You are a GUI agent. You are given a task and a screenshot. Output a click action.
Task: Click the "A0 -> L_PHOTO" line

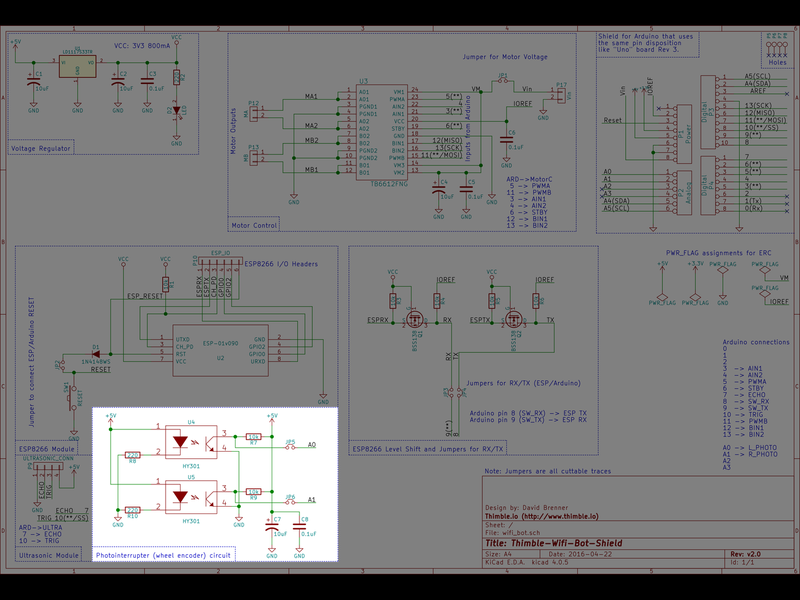point(750,447)
